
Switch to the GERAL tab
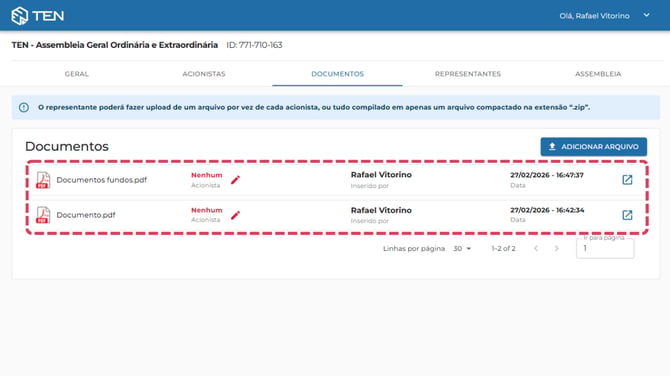click(x=76, y=74)
